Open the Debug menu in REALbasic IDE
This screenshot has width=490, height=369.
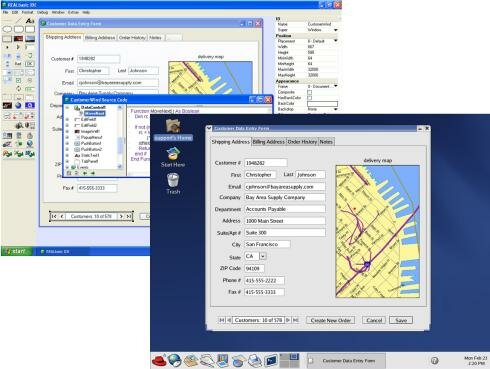click(x=42, y=12)
